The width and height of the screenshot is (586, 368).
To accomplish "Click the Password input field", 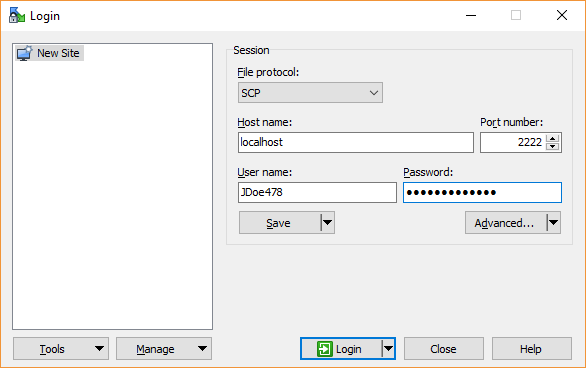I will 482,192.
